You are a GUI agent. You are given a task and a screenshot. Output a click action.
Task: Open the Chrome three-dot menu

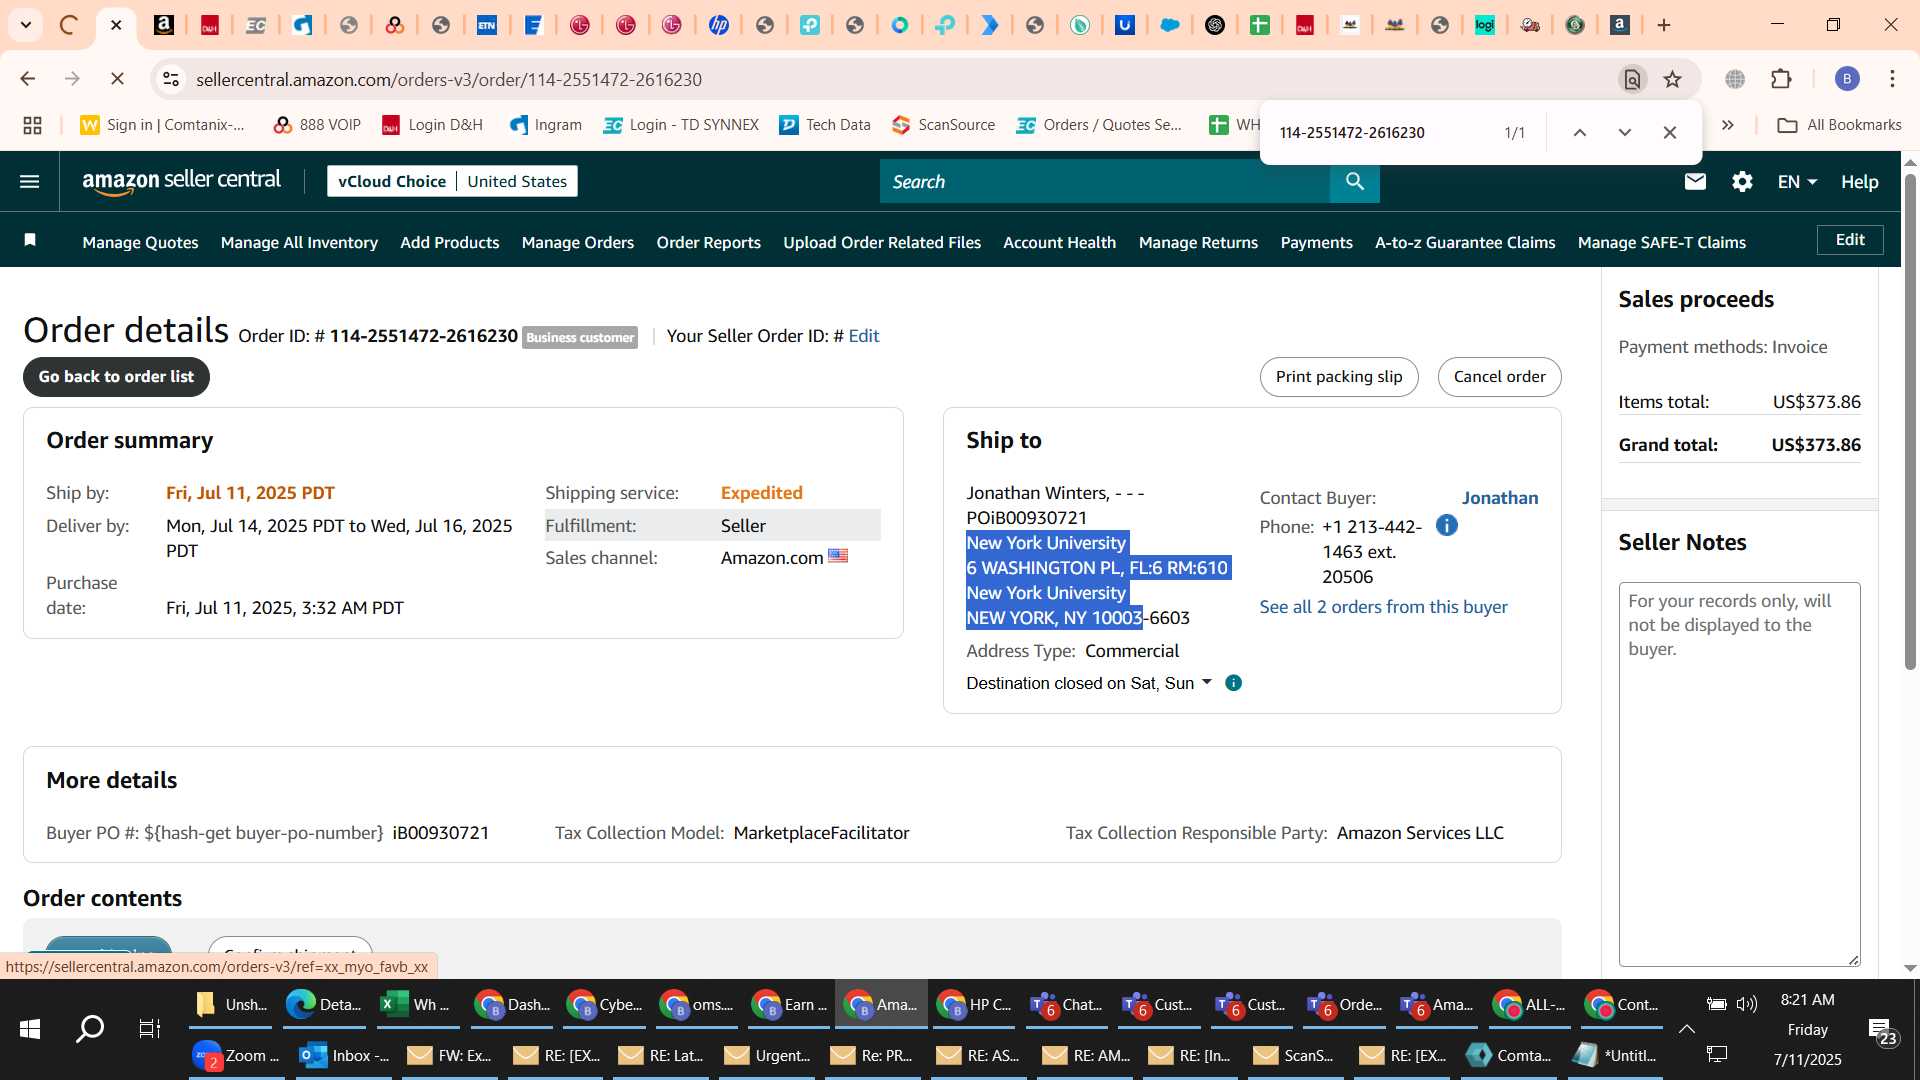click(x=1892, y=79)
